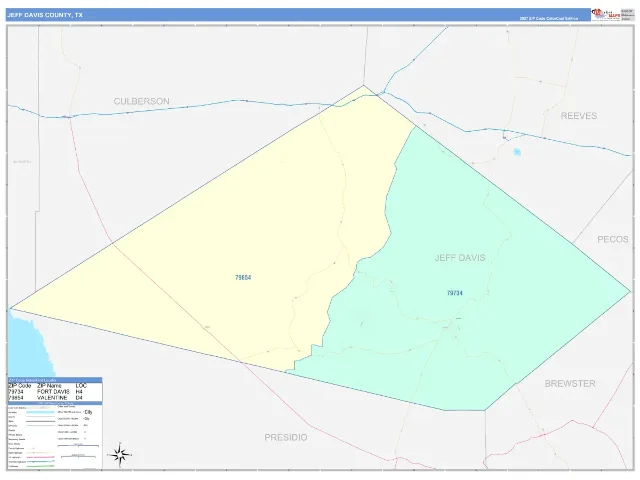Click FORT DAVIS in the ZIP index table
This screenshot has width=640, height=480.
[53, 392]
